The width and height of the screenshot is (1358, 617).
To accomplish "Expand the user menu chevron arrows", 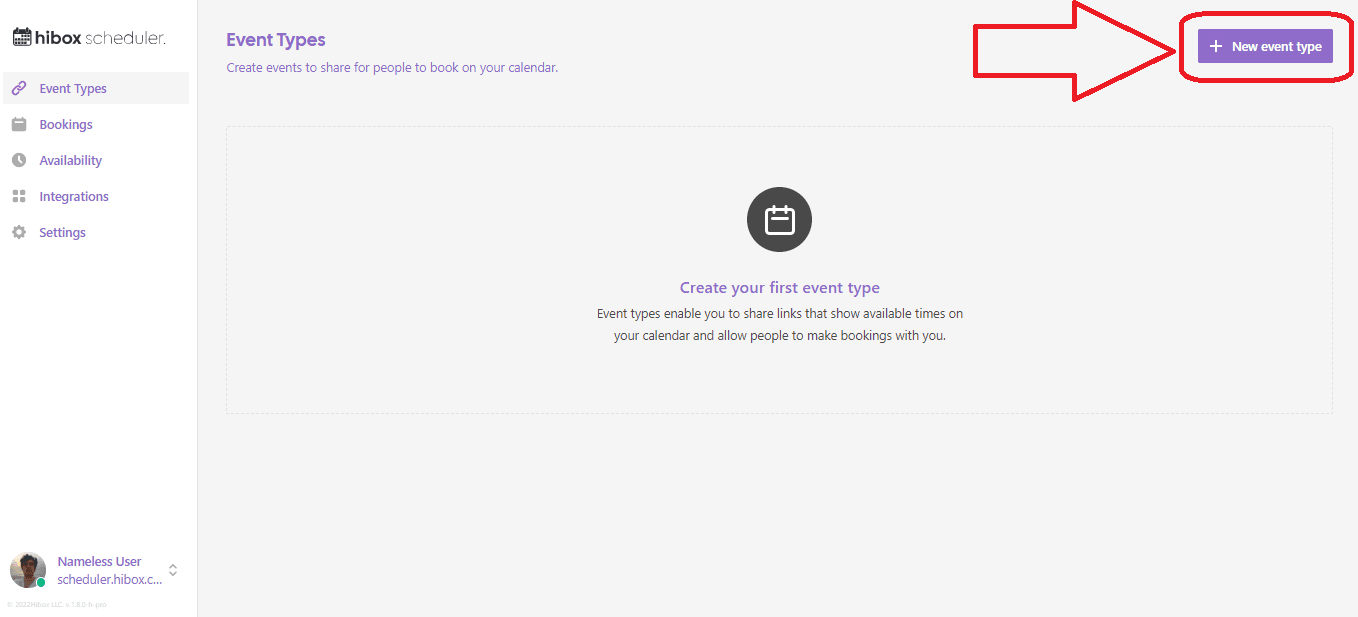I will click(173, 570).
